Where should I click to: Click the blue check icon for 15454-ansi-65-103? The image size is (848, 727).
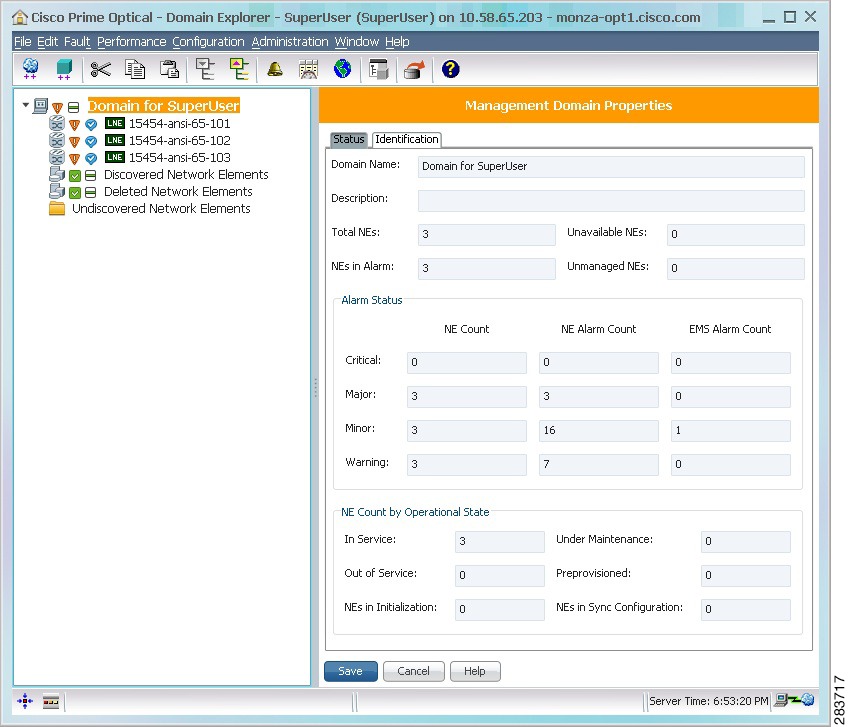pyautogui.click(x=91, y=158)
